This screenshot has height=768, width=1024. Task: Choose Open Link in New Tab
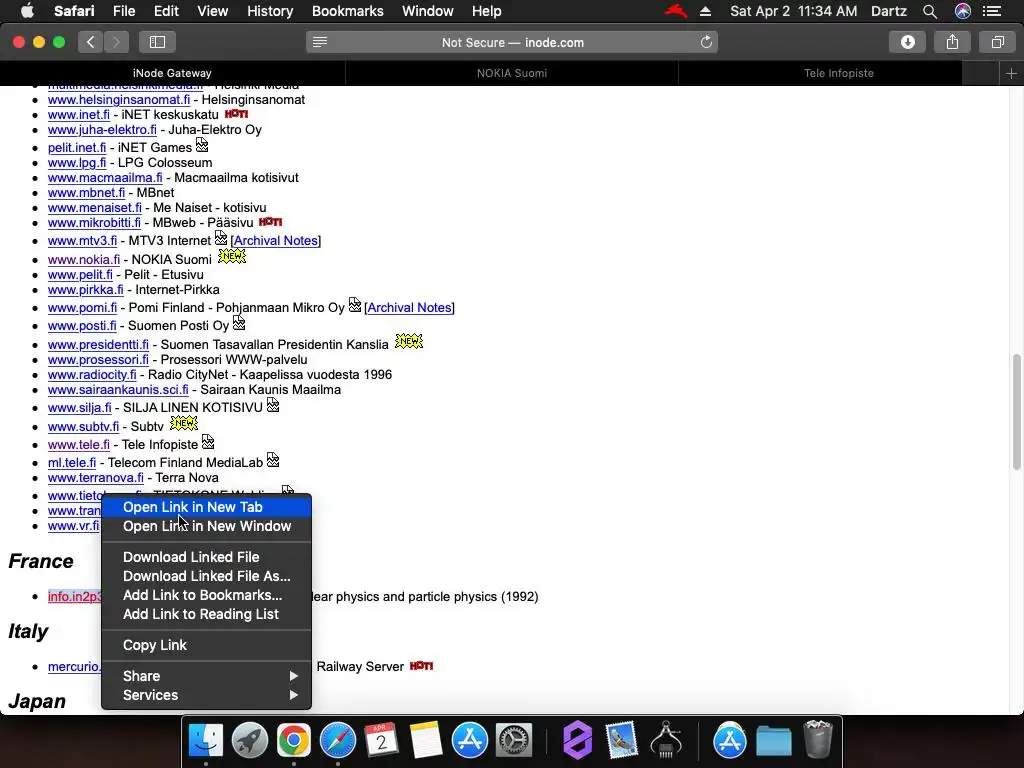(206, 507)
